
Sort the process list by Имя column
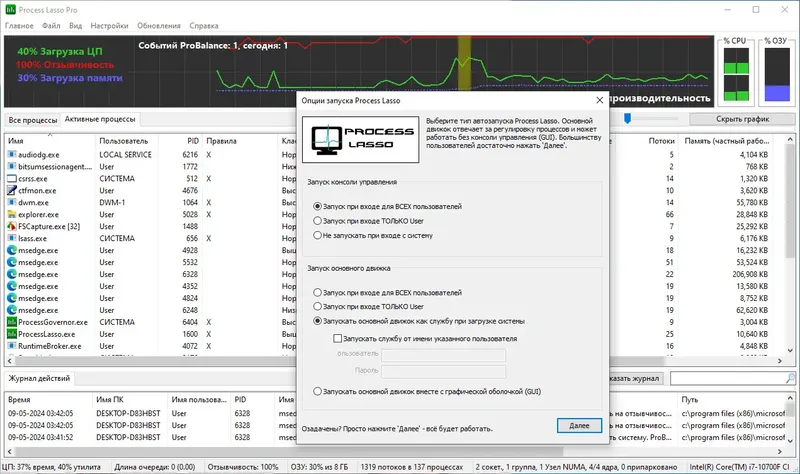[50, 141]
